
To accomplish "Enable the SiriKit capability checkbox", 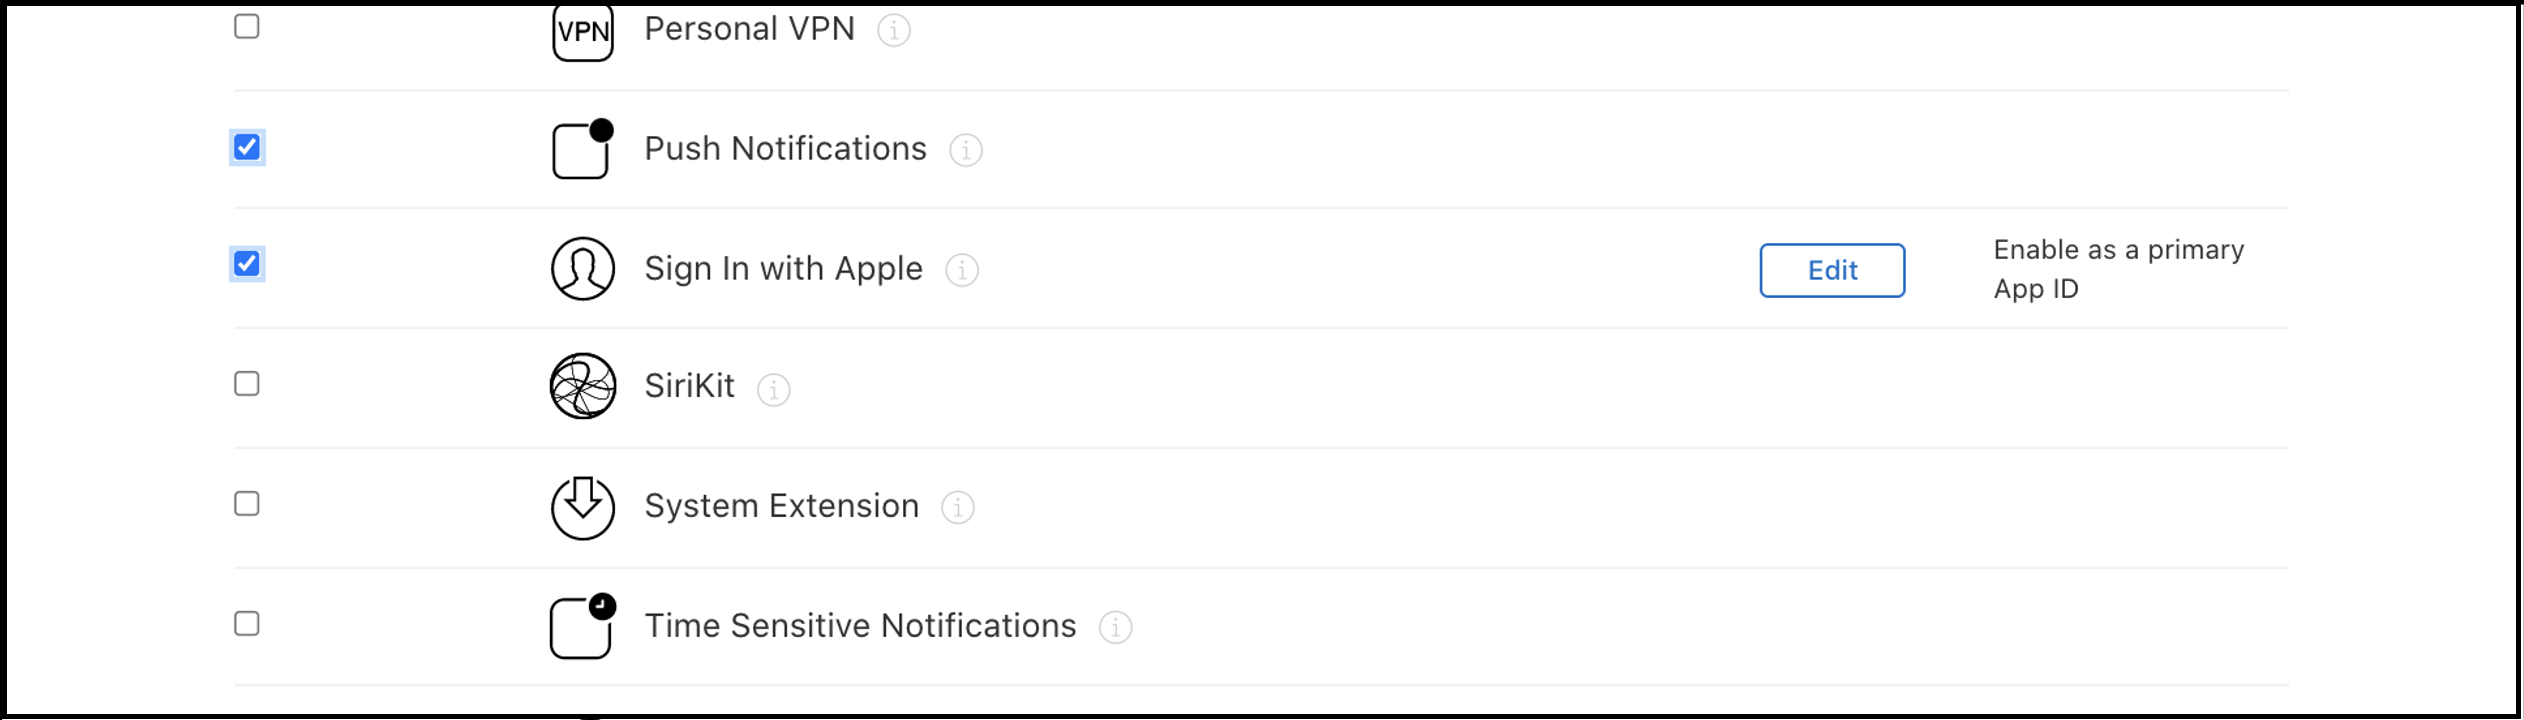I will 247,384.
